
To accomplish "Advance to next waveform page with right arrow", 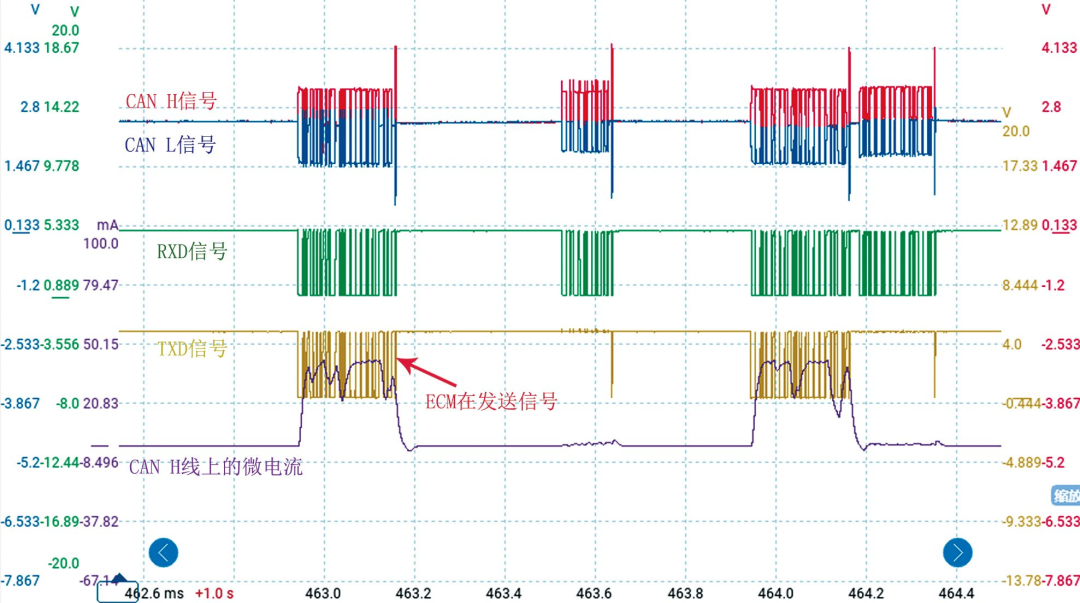I will coord(957,552).
